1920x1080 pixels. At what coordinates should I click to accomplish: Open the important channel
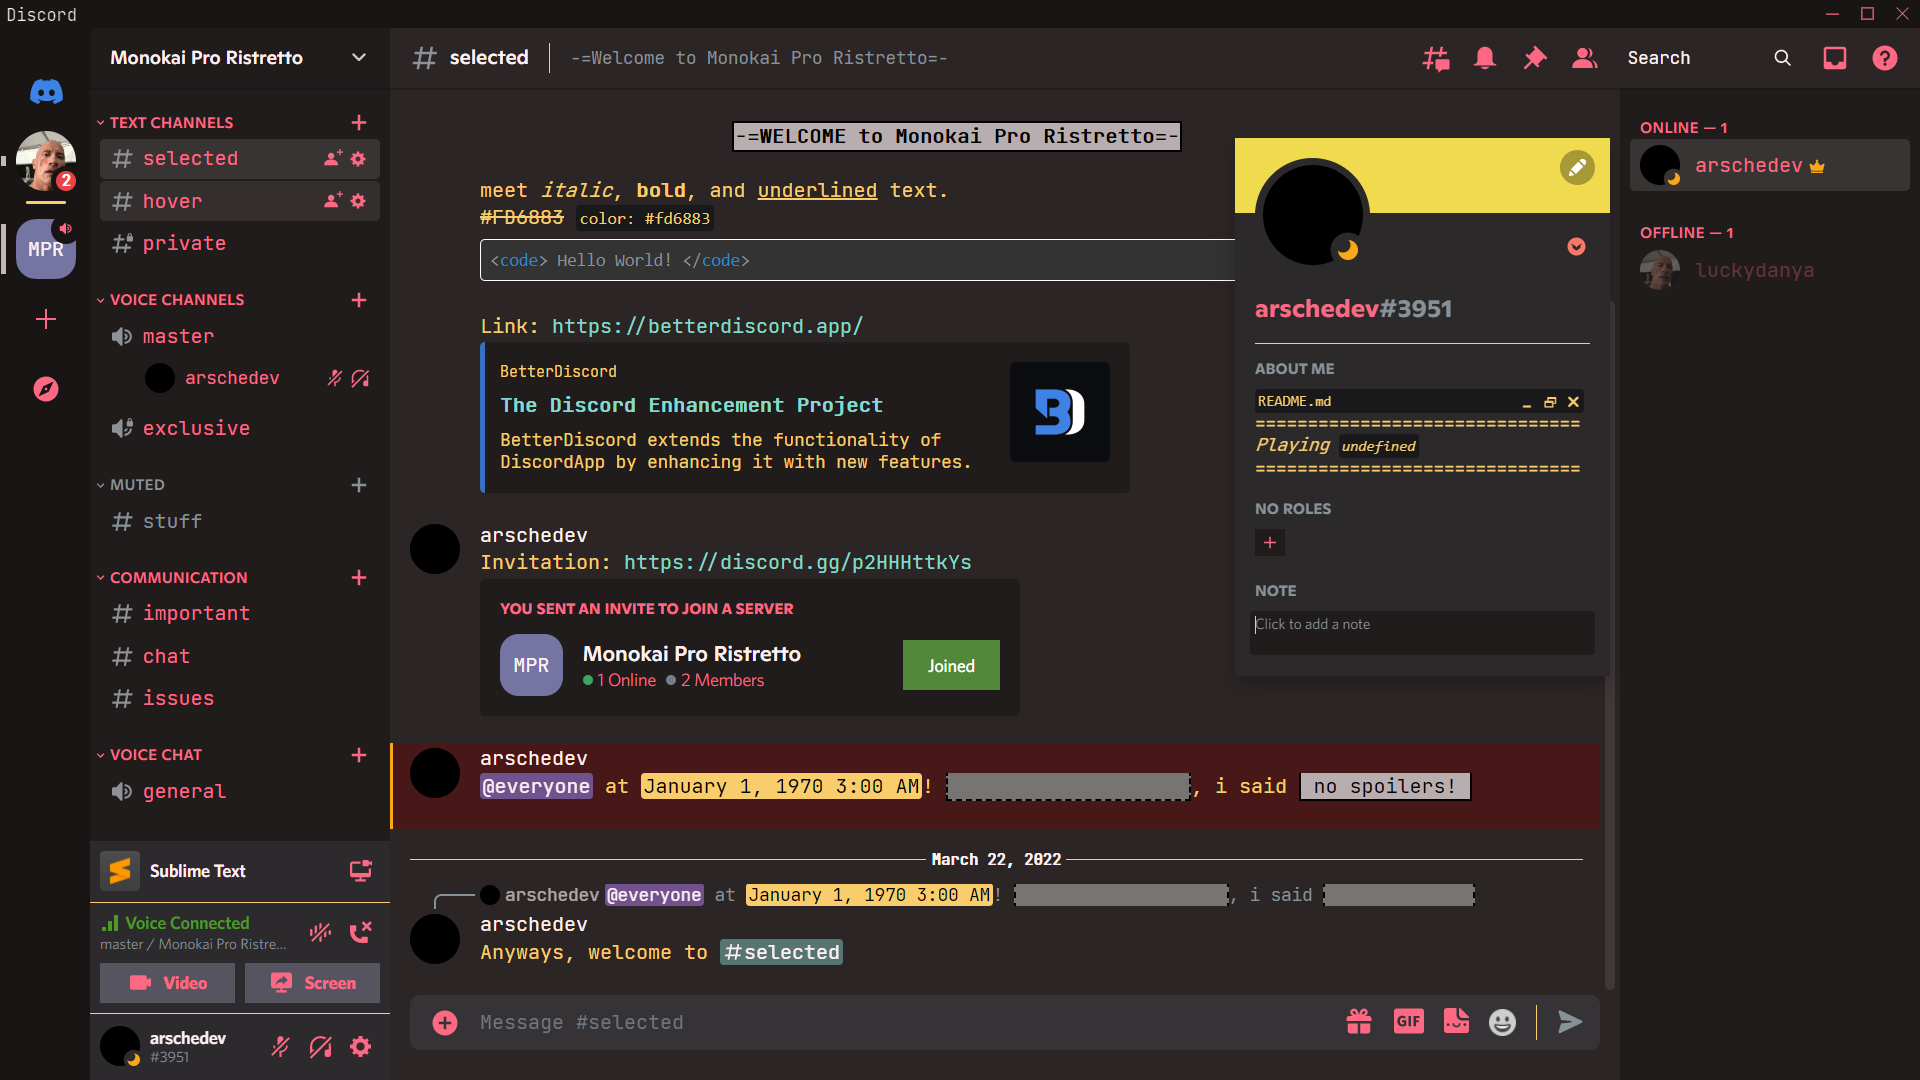tap(196, 613)
